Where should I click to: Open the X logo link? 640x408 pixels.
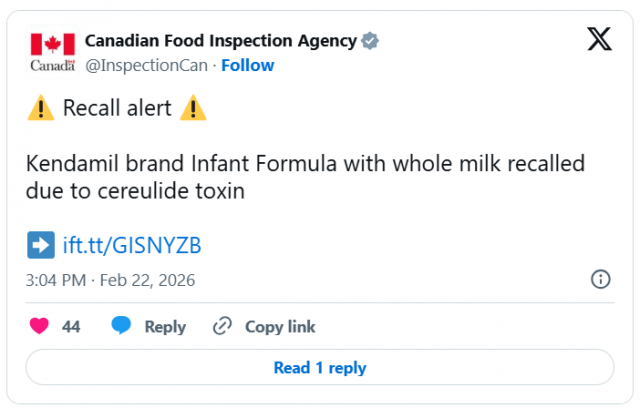coord(599,39)
